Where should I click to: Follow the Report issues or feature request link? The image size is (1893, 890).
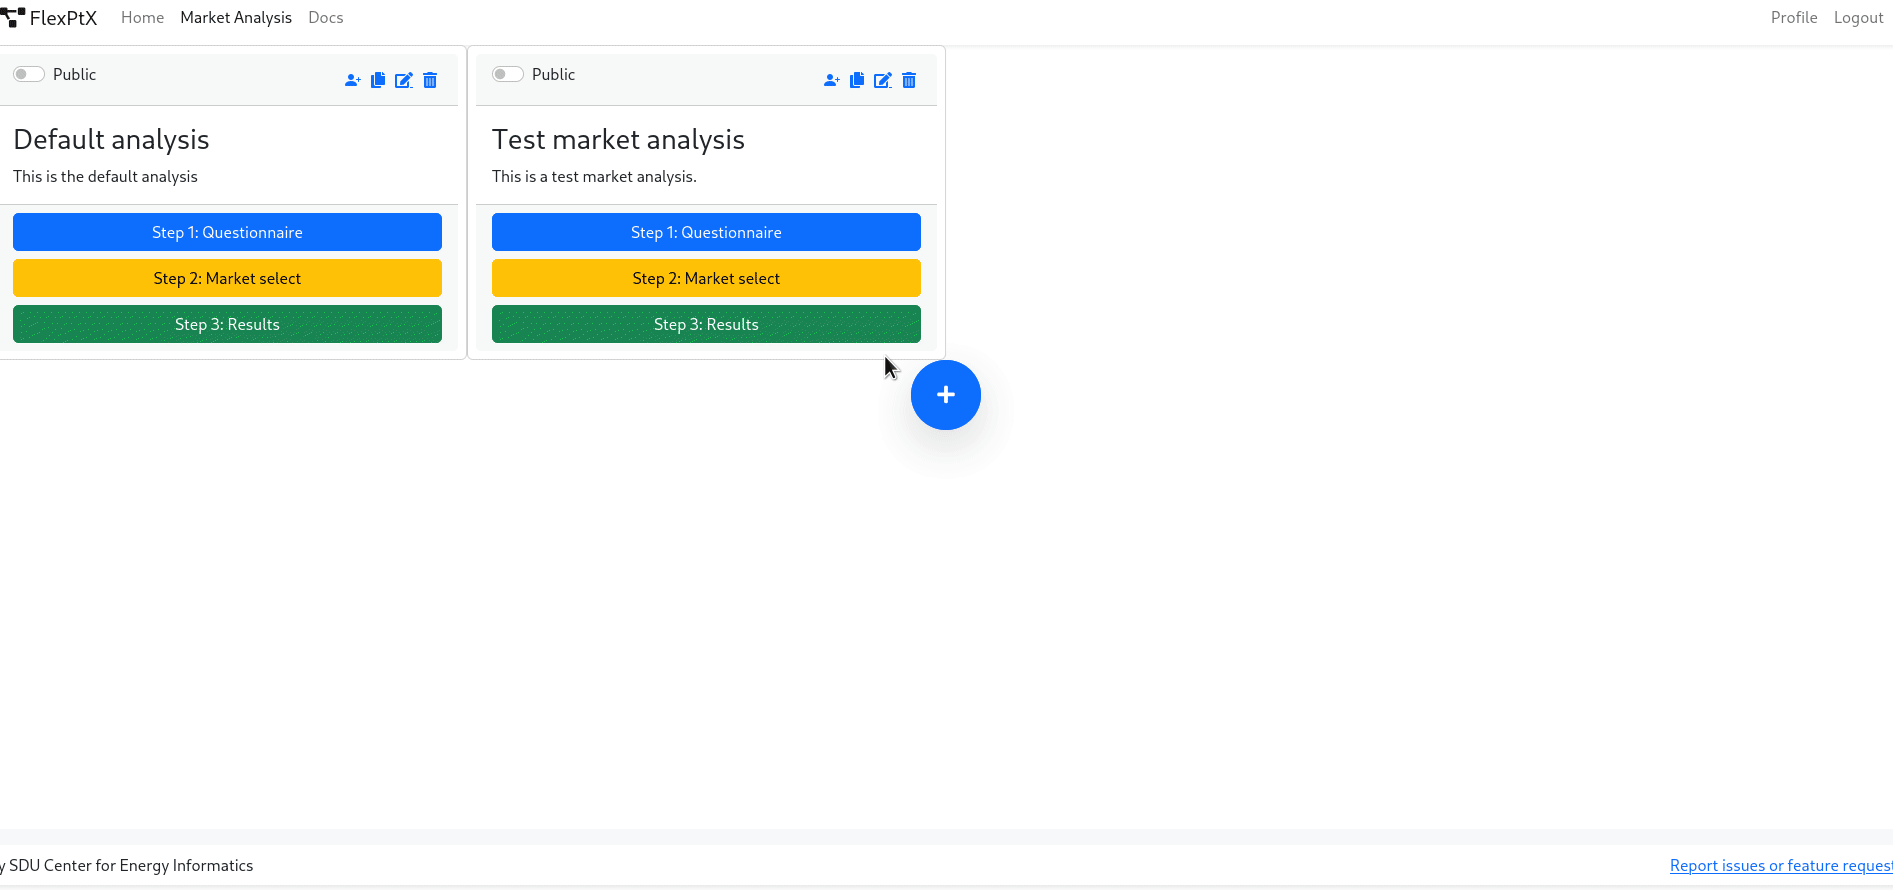[1781, 866]
